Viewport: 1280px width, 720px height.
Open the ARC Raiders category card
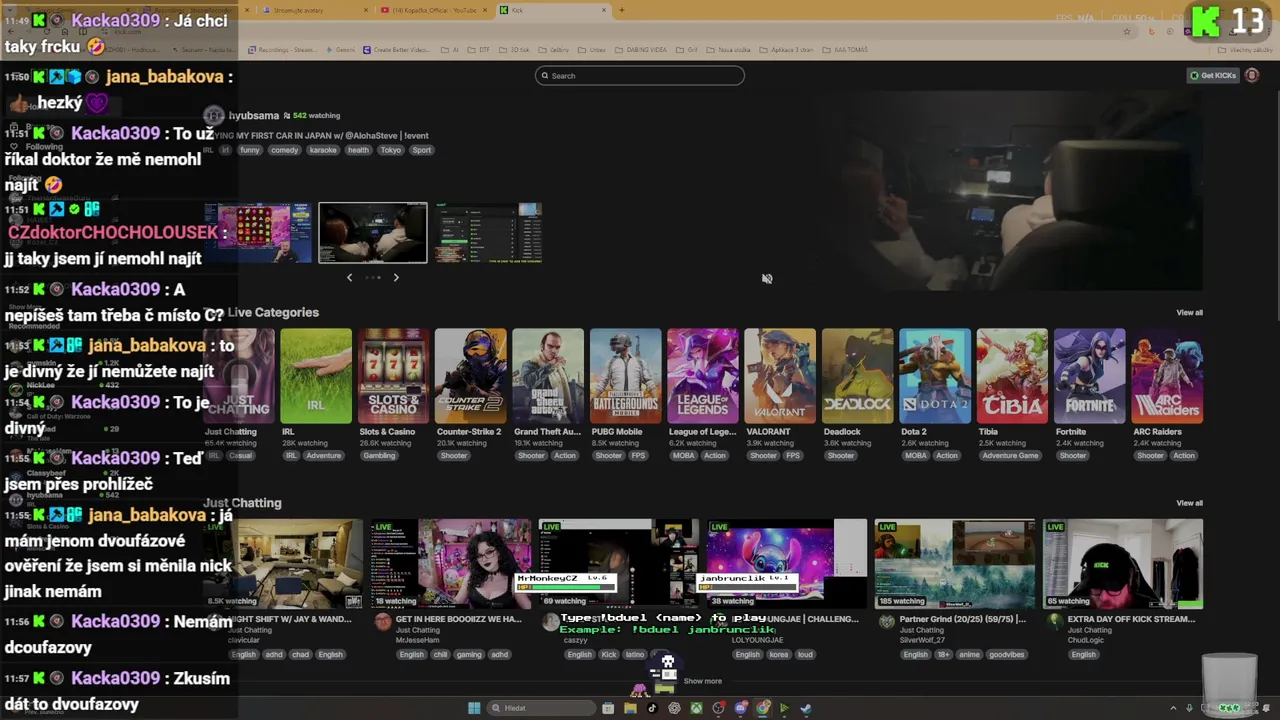1167,376
